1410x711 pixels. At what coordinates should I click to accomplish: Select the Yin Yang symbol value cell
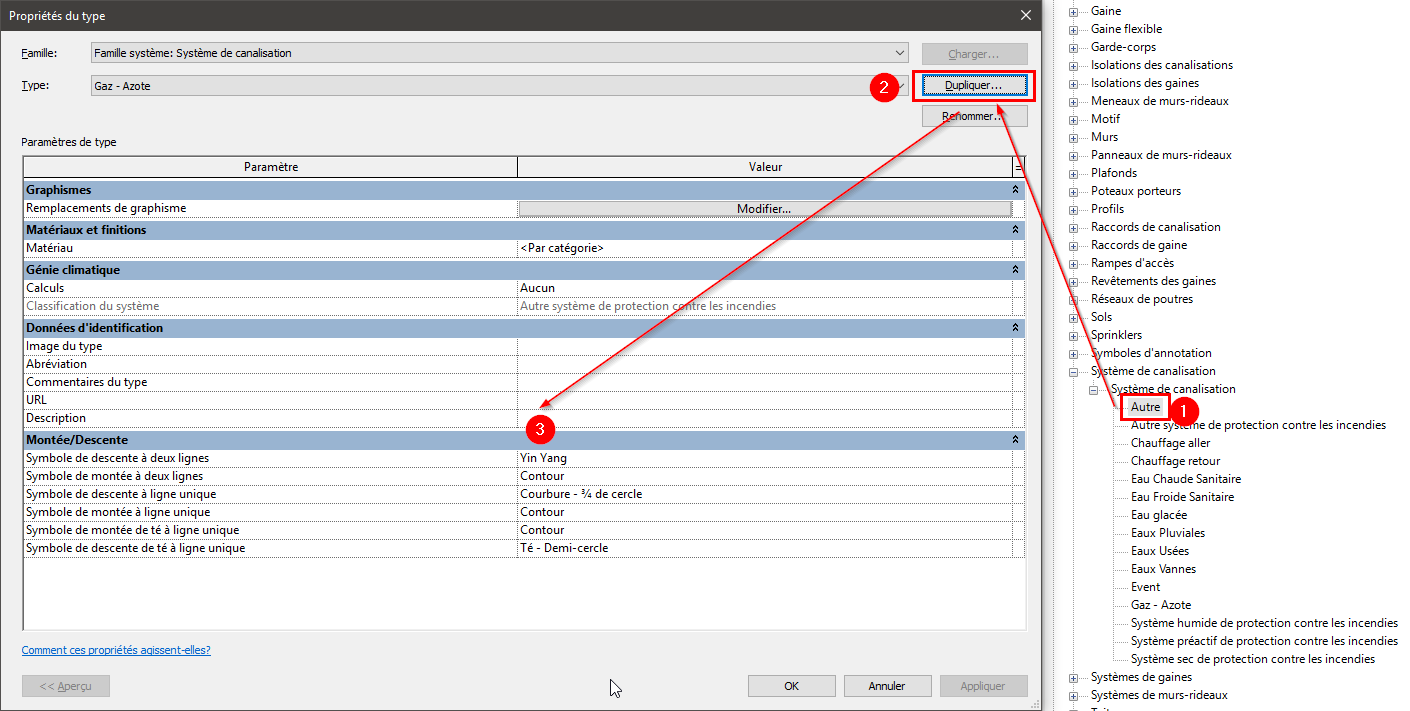[x=764, y=458]
